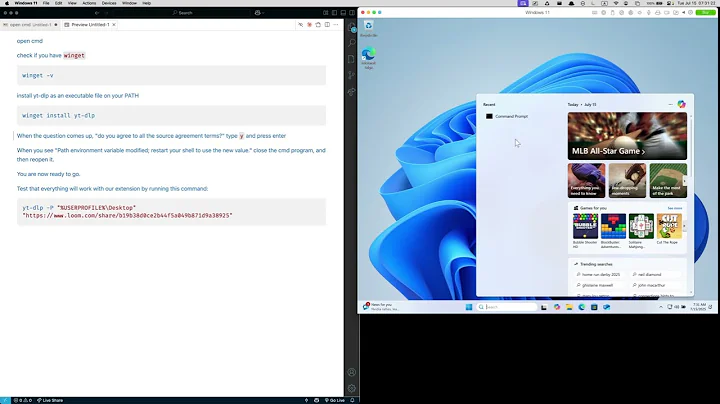Open Search in VS Code activity bar
The image size is (720, 404).
352,43
